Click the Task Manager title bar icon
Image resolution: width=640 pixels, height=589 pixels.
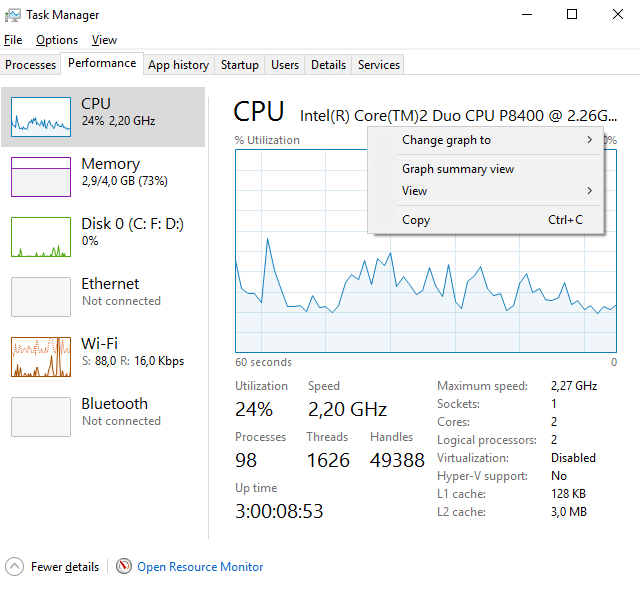point(13,15)
